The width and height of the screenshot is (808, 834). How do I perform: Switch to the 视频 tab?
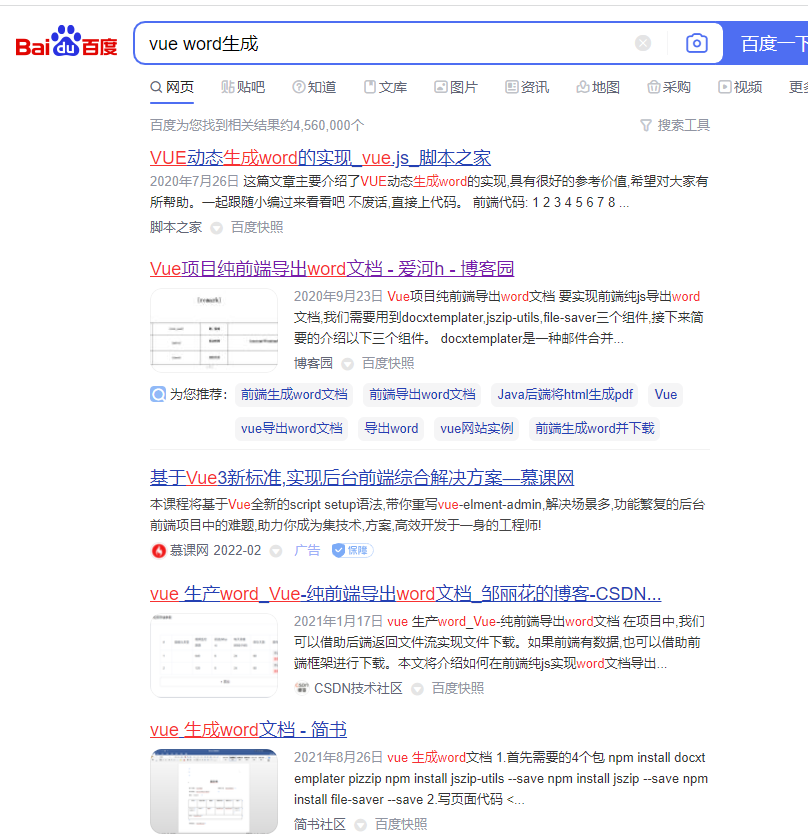click(x=740, y=87)
